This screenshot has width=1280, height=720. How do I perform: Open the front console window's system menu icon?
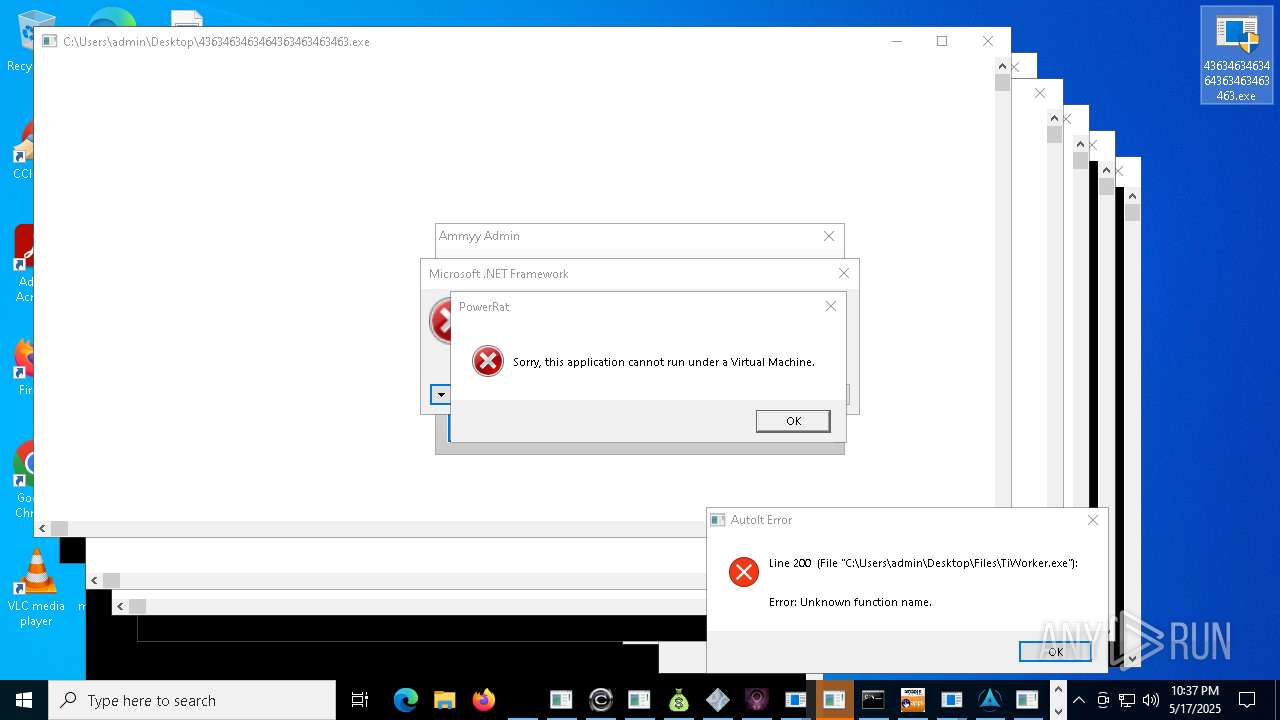pyautogui.click(x=49, y=41)
